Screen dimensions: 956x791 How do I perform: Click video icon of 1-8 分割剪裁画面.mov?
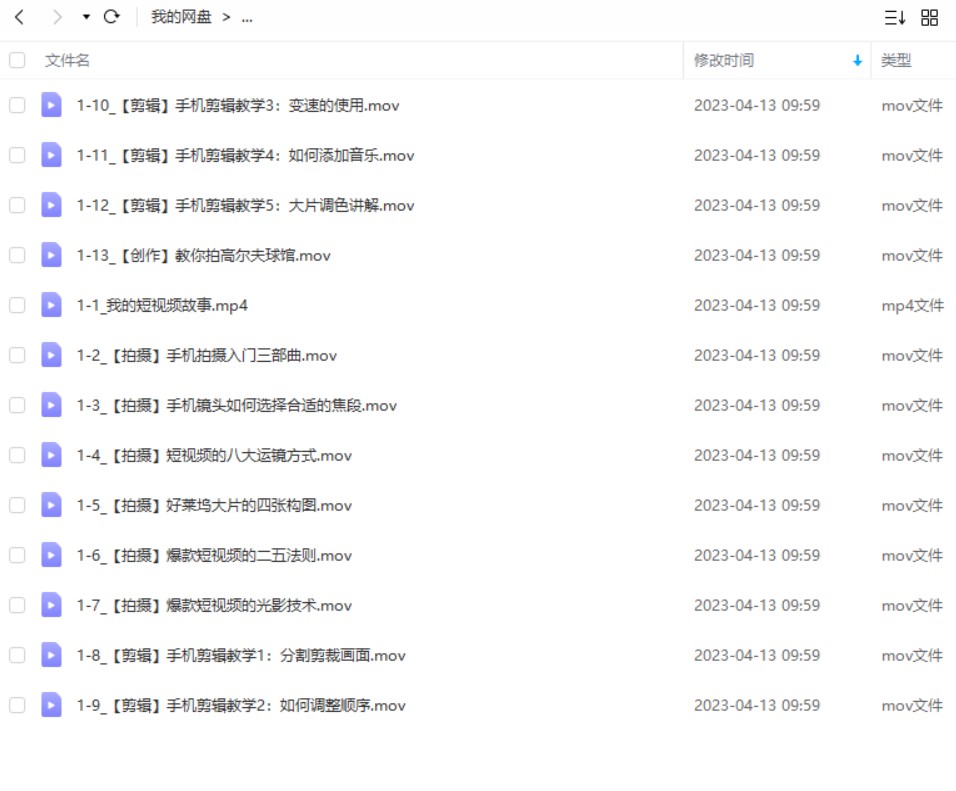point(51,655)
